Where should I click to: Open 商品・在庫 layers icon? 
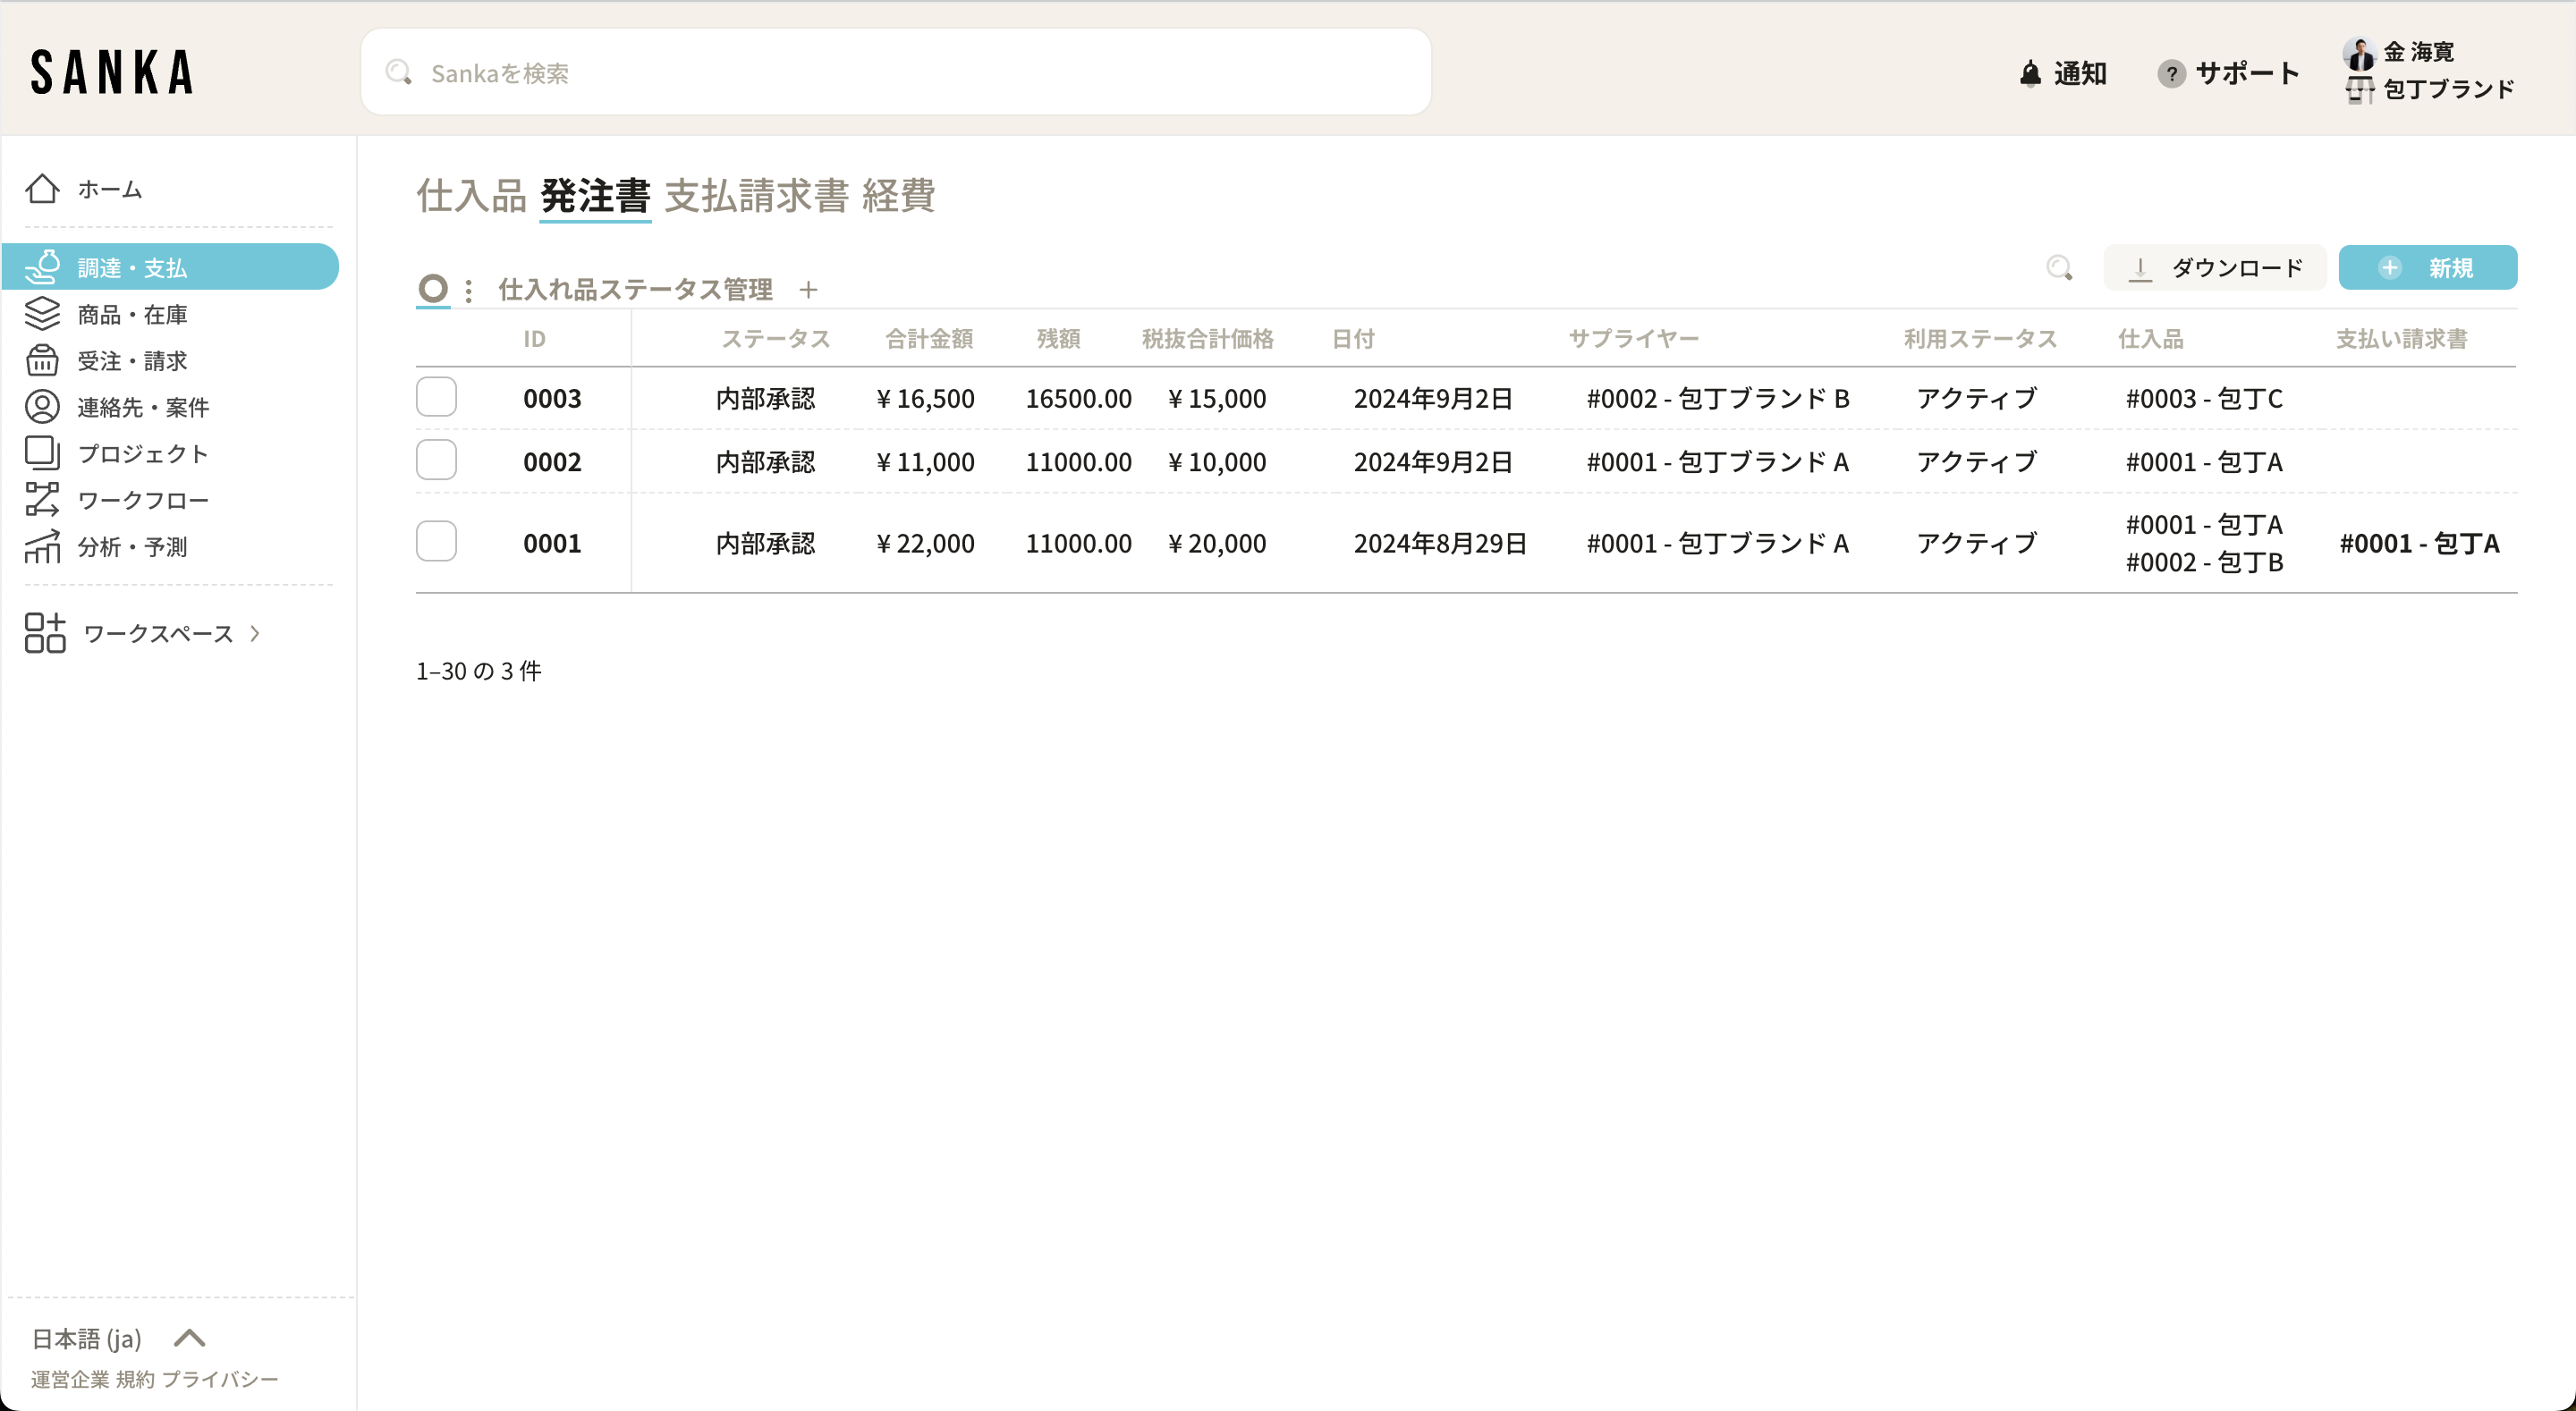pos(42,314)
